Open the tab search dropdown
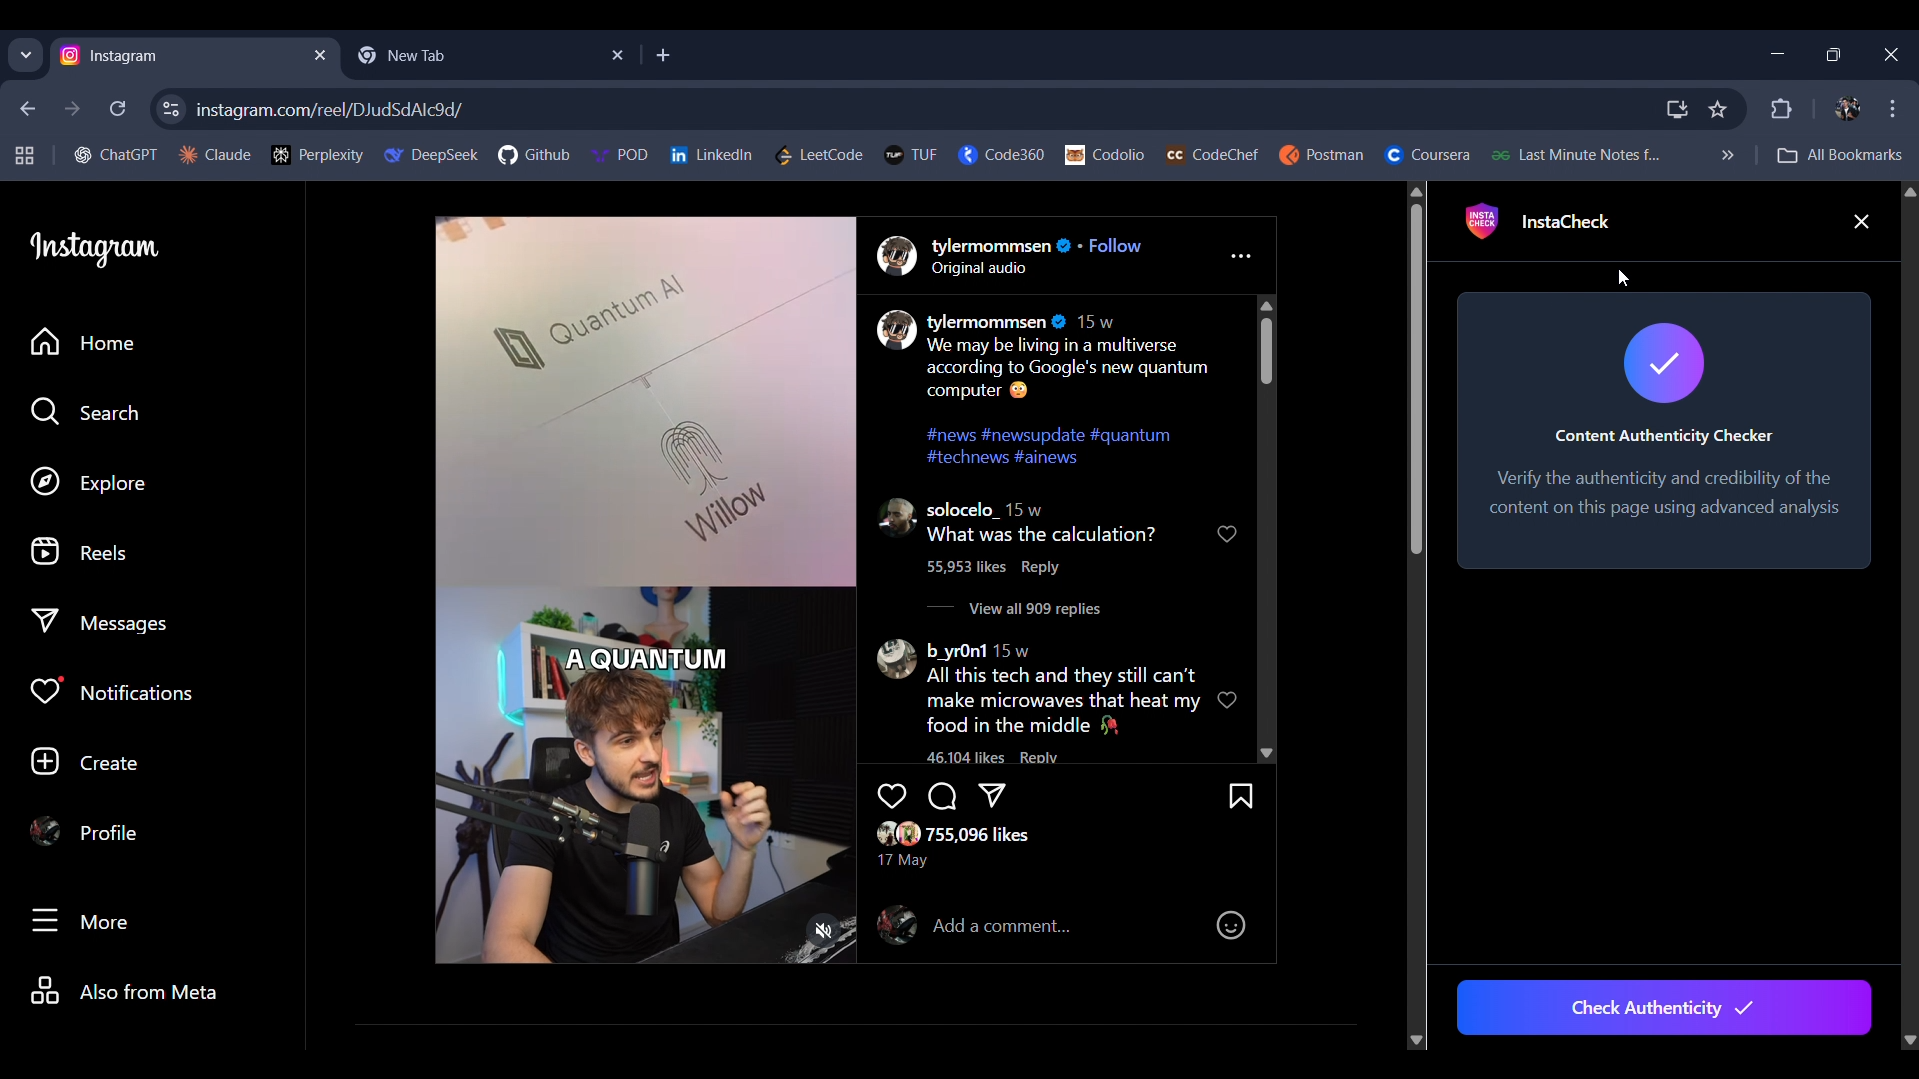Screen dimensions: 1919x1079 tap(26, 56)
